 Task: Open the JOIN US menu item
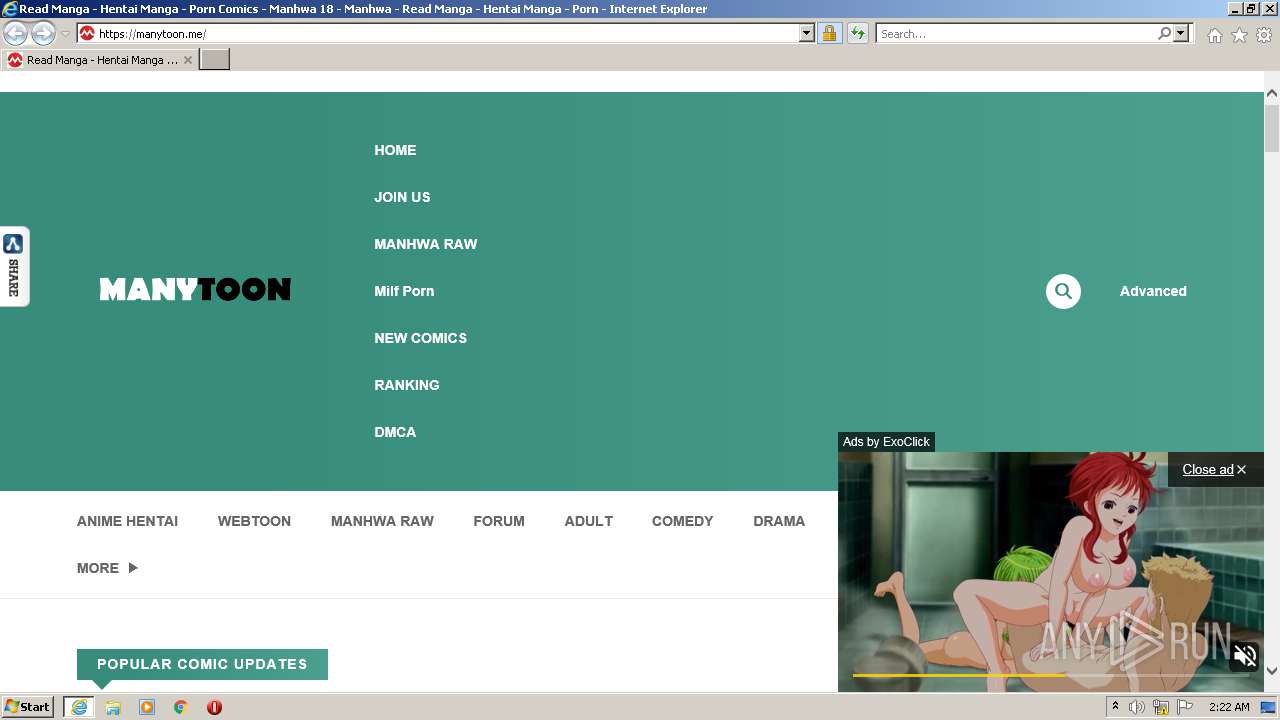coord(402,197)
